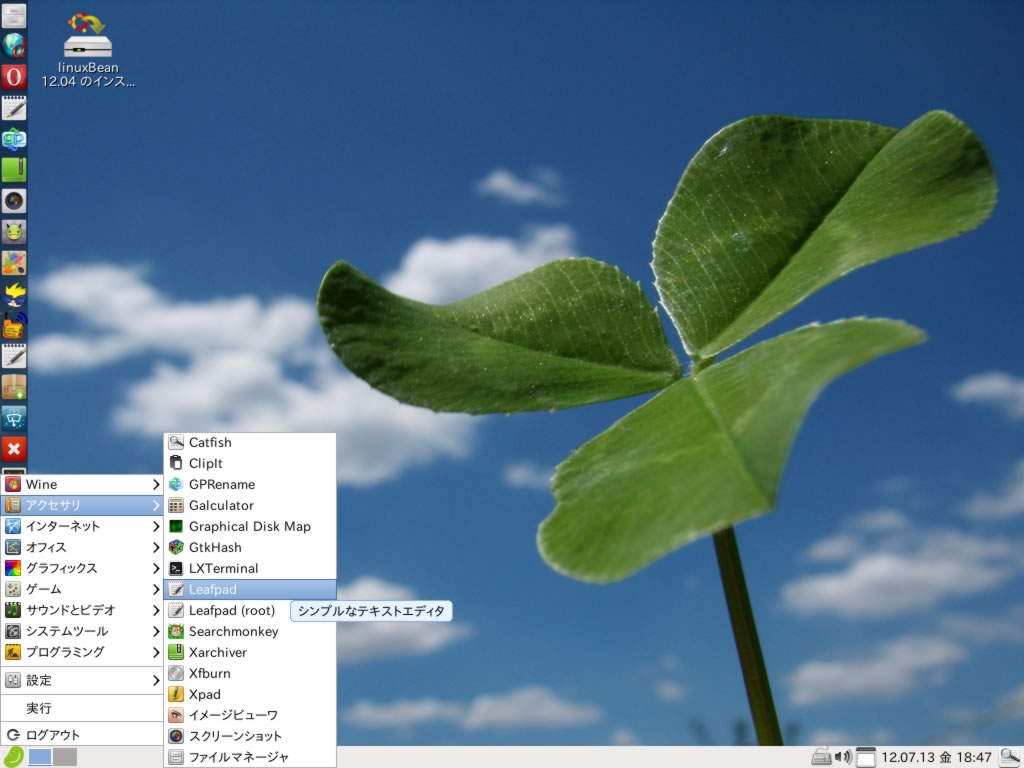
Task: Expand the ゲーム submenu
Action: (82, 588)
